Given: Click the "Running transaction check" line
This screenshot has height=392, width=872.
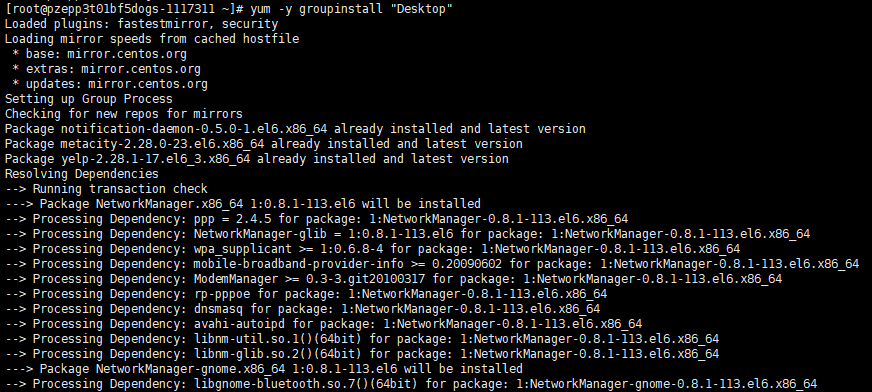Looking at the screenshot, I should [x=106, y=189].
